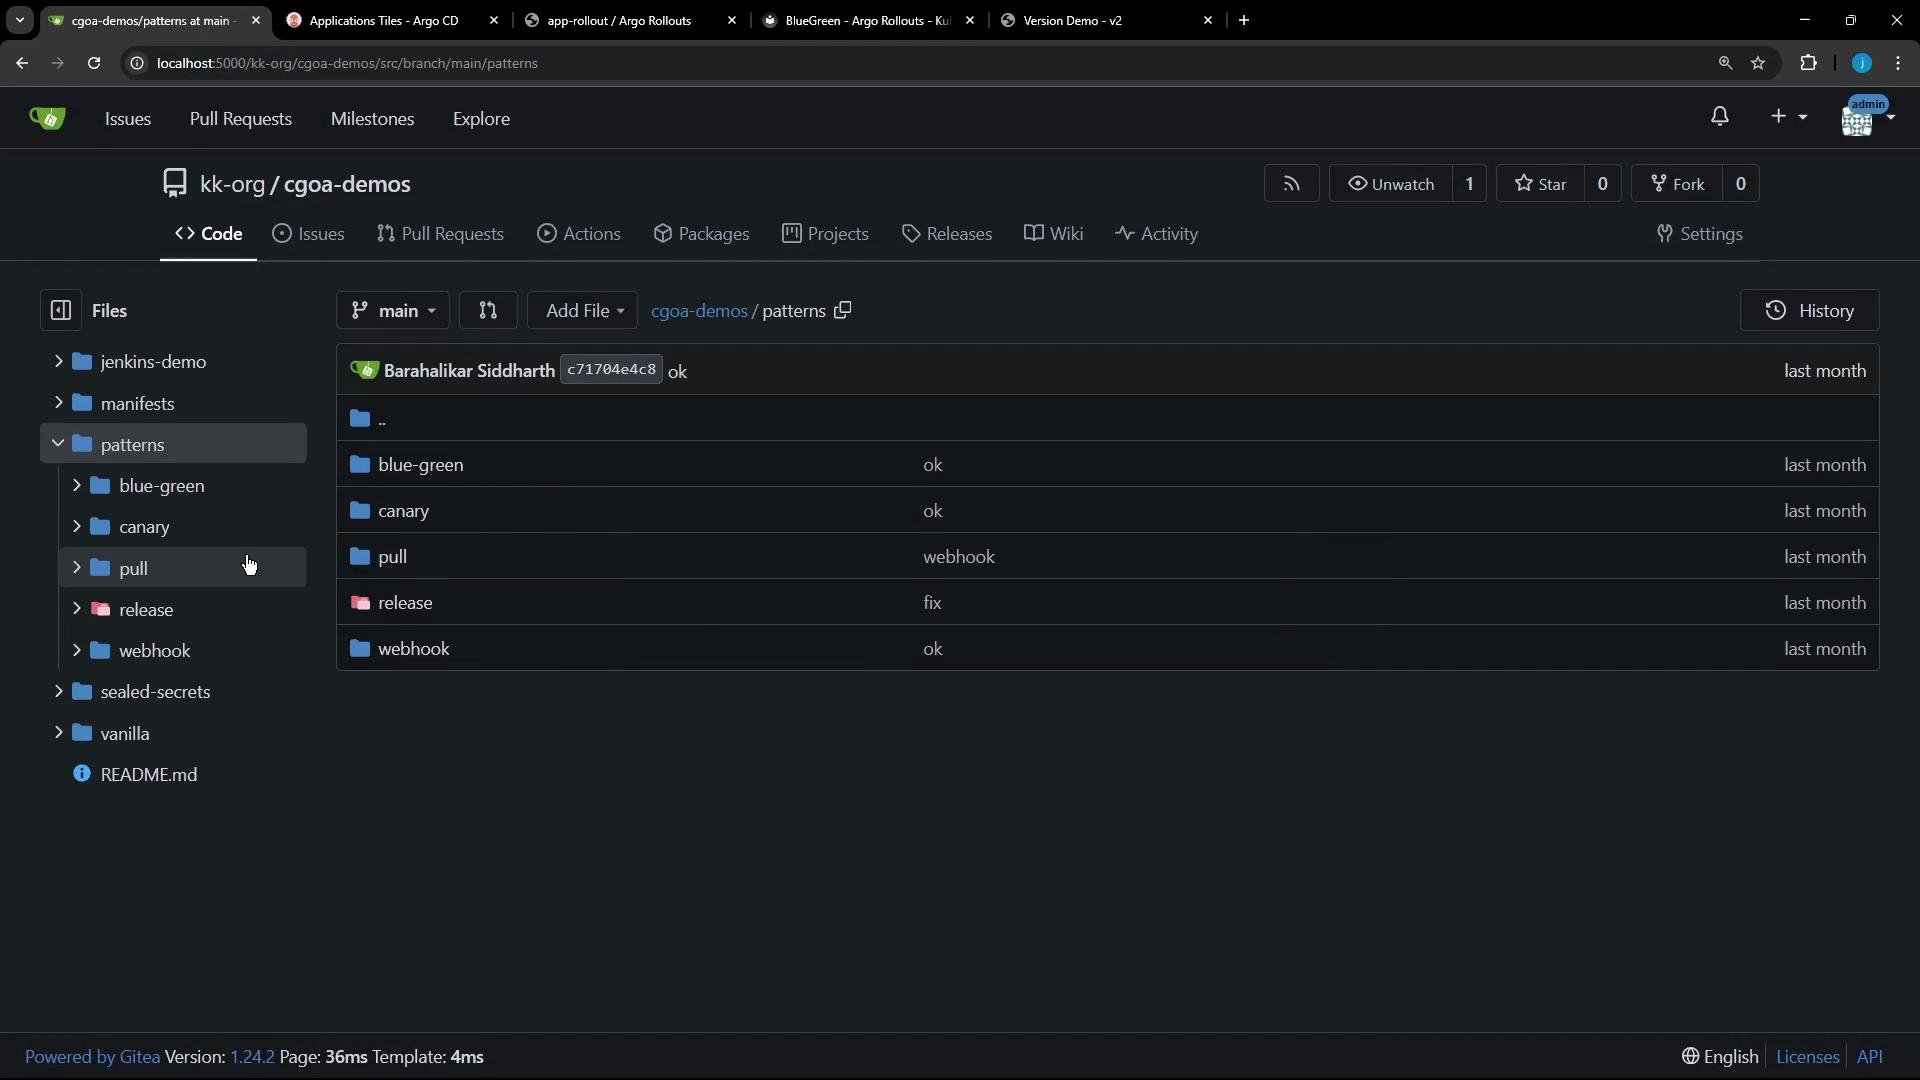The height and width of the screenshot is (1080, 1920).
Task: Open the API footer link
Action: pyautogui.click(x=1870, y=1057)
